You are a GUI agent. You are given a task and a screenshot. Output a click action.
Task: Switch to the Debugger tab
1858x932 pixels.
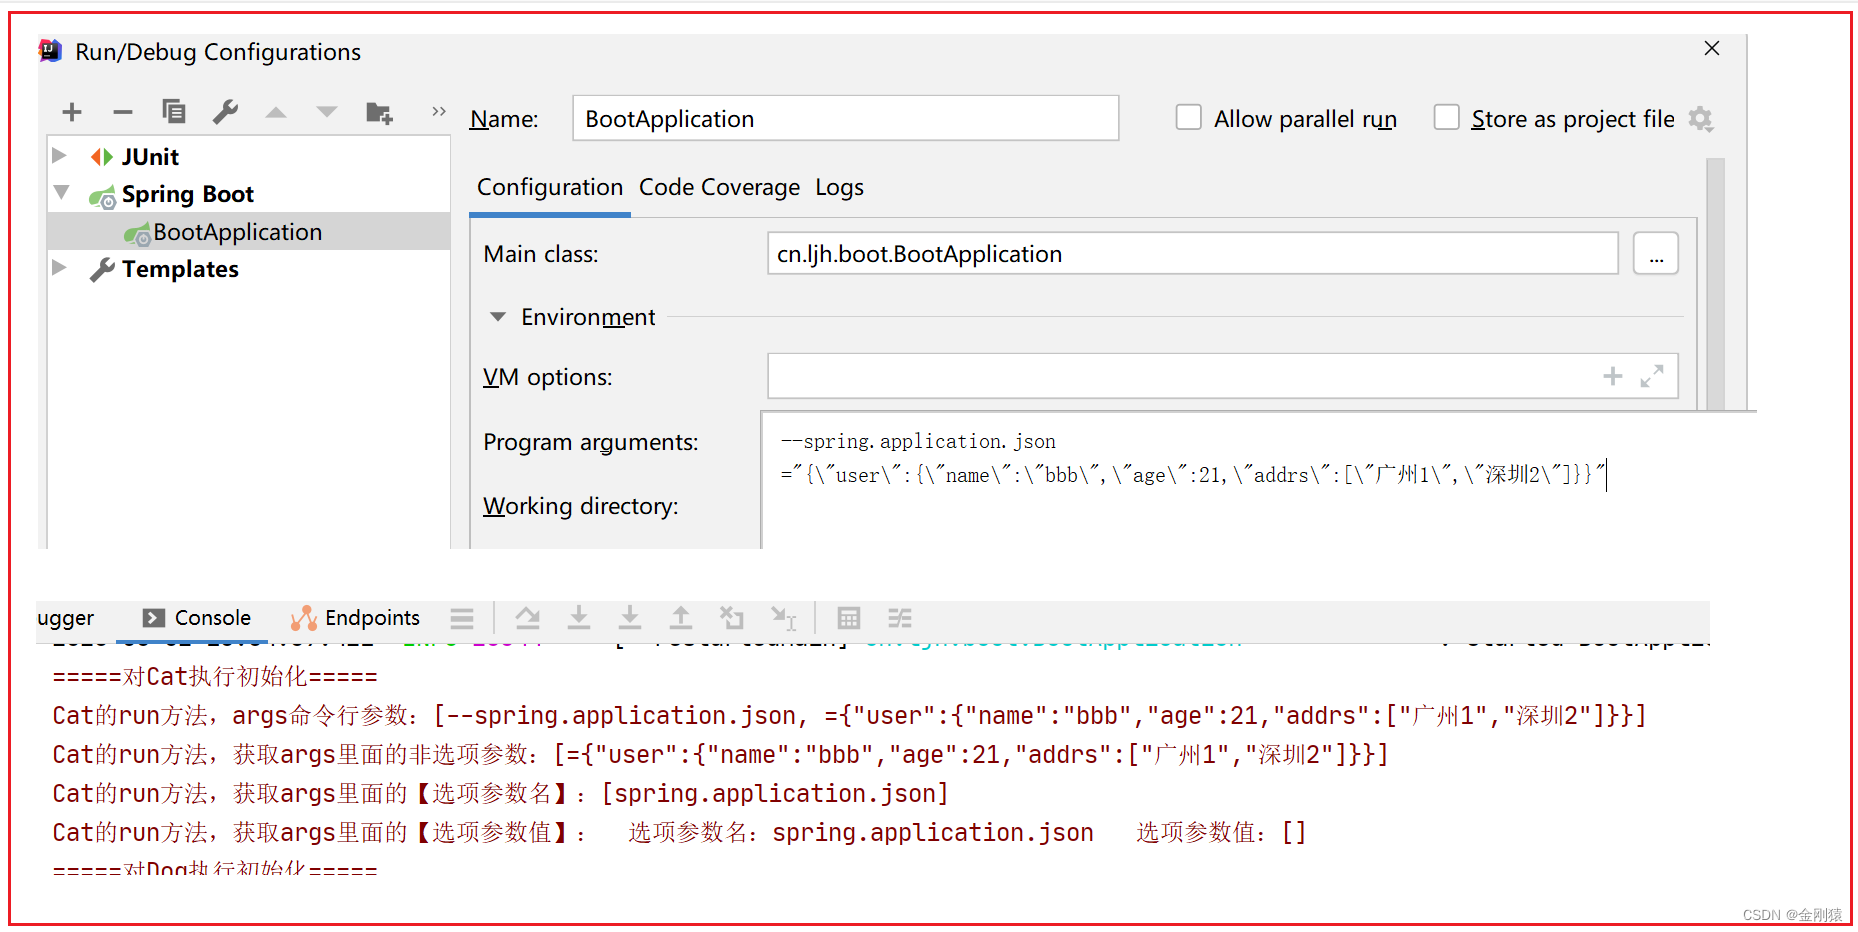[x=66, y=619]
